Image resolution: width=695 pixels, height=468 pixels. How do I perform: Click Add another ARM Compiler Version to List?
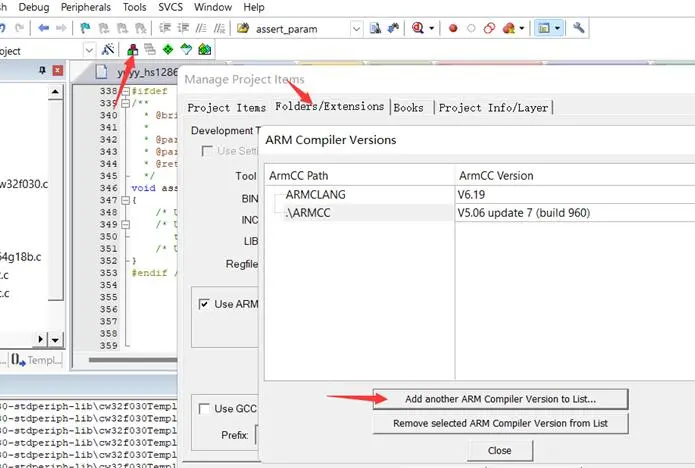coord(500,399)
